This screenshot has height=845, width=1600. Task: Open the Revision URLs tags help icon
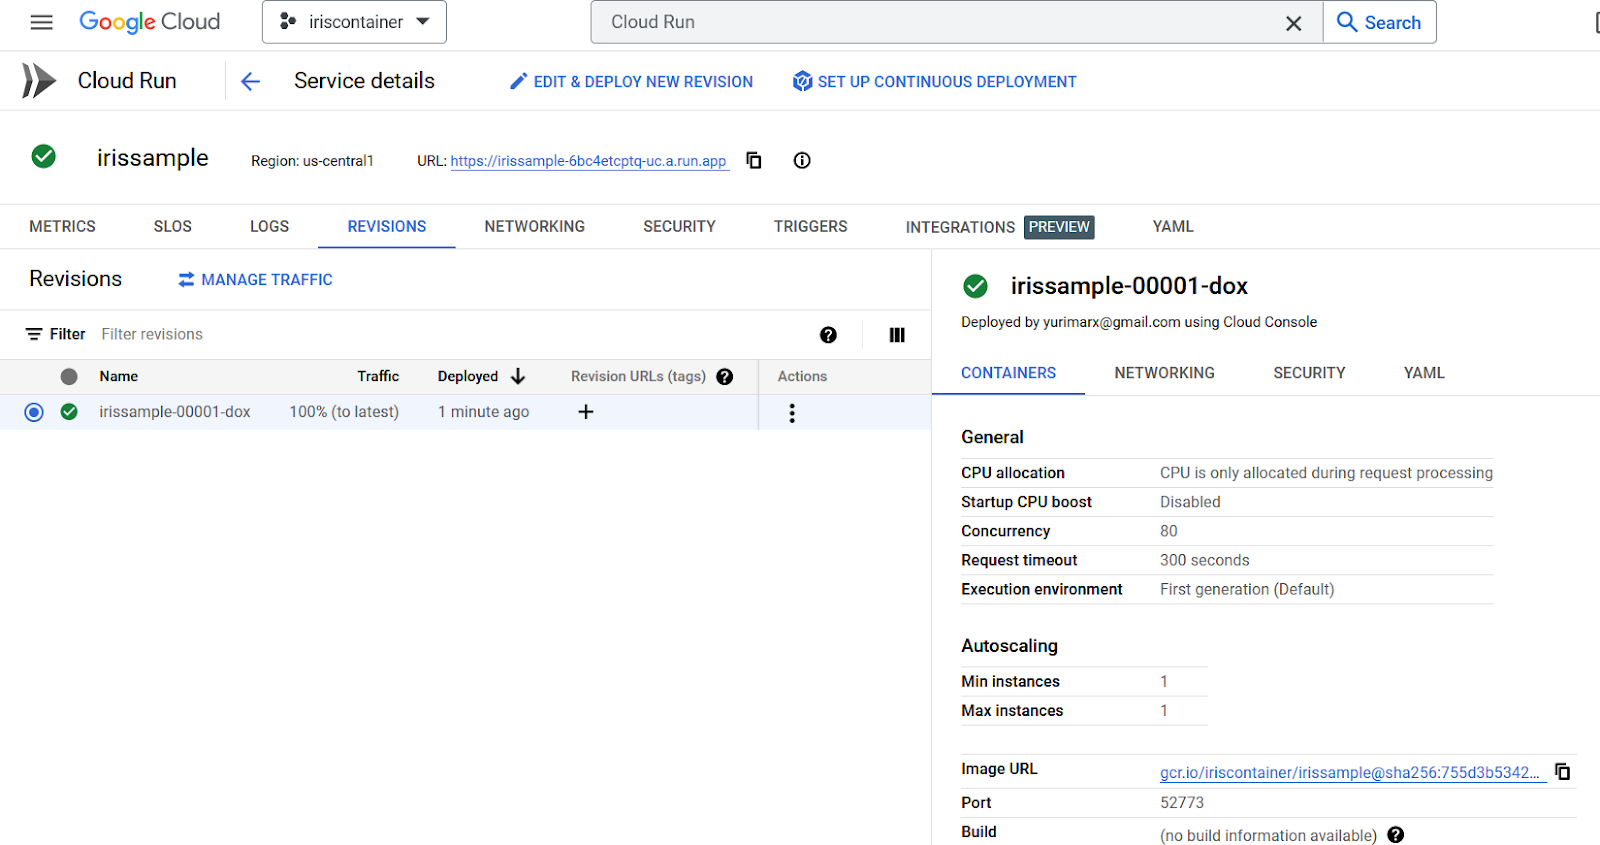click(x=725, y=377)
